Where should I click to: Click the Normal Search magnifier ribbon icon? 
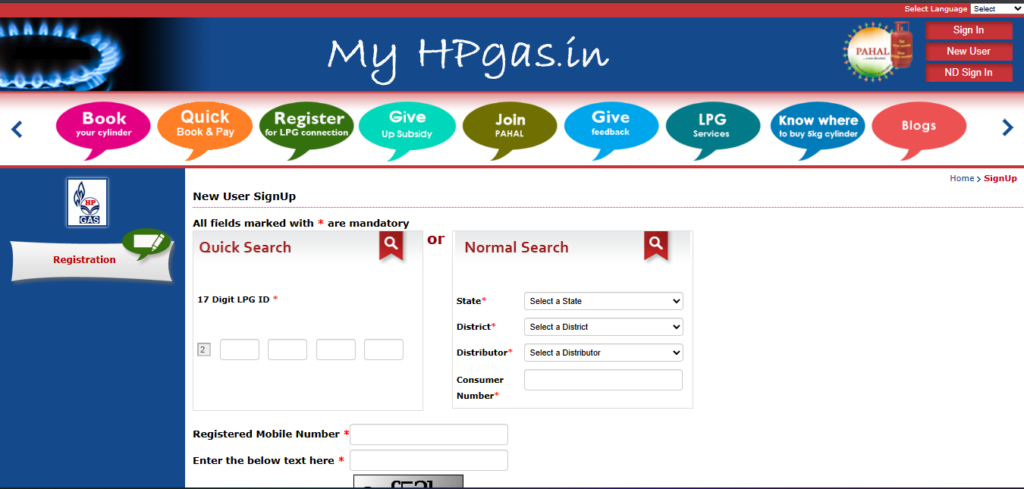(656, 245)
